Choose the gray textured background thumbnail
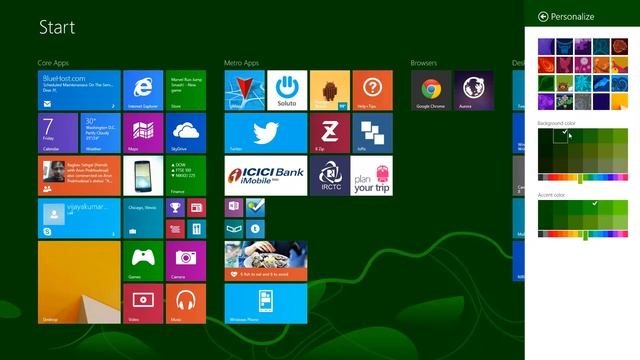Viewport: 640px width, 360px height. pos(583,102)
